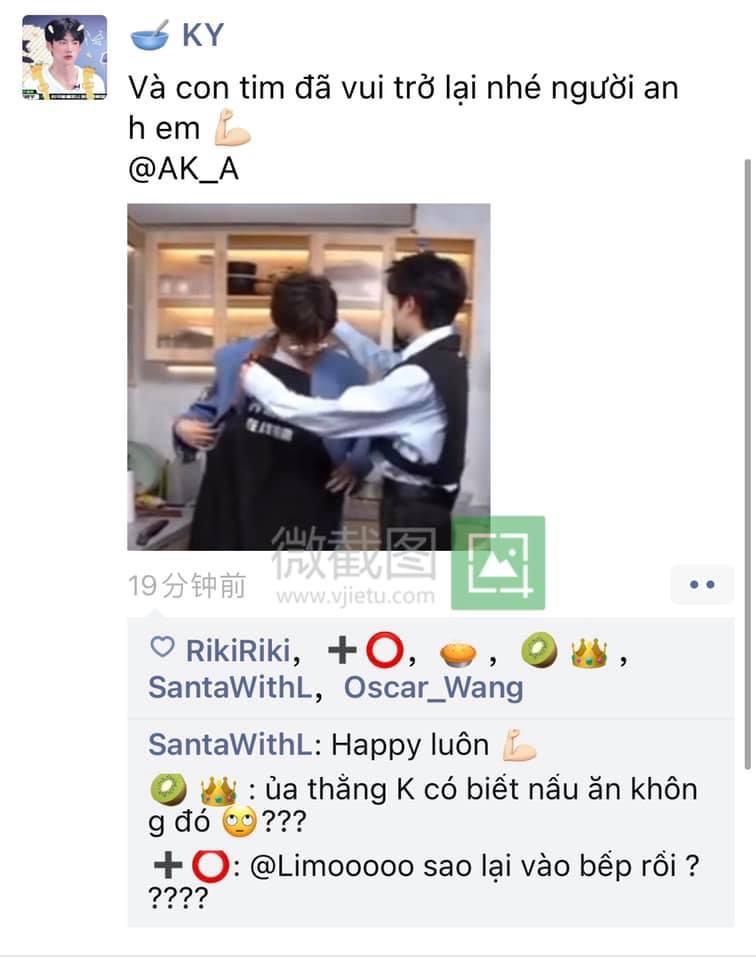
Task: Open RikiRiki's profile from likes
Action: coord(238,650)
